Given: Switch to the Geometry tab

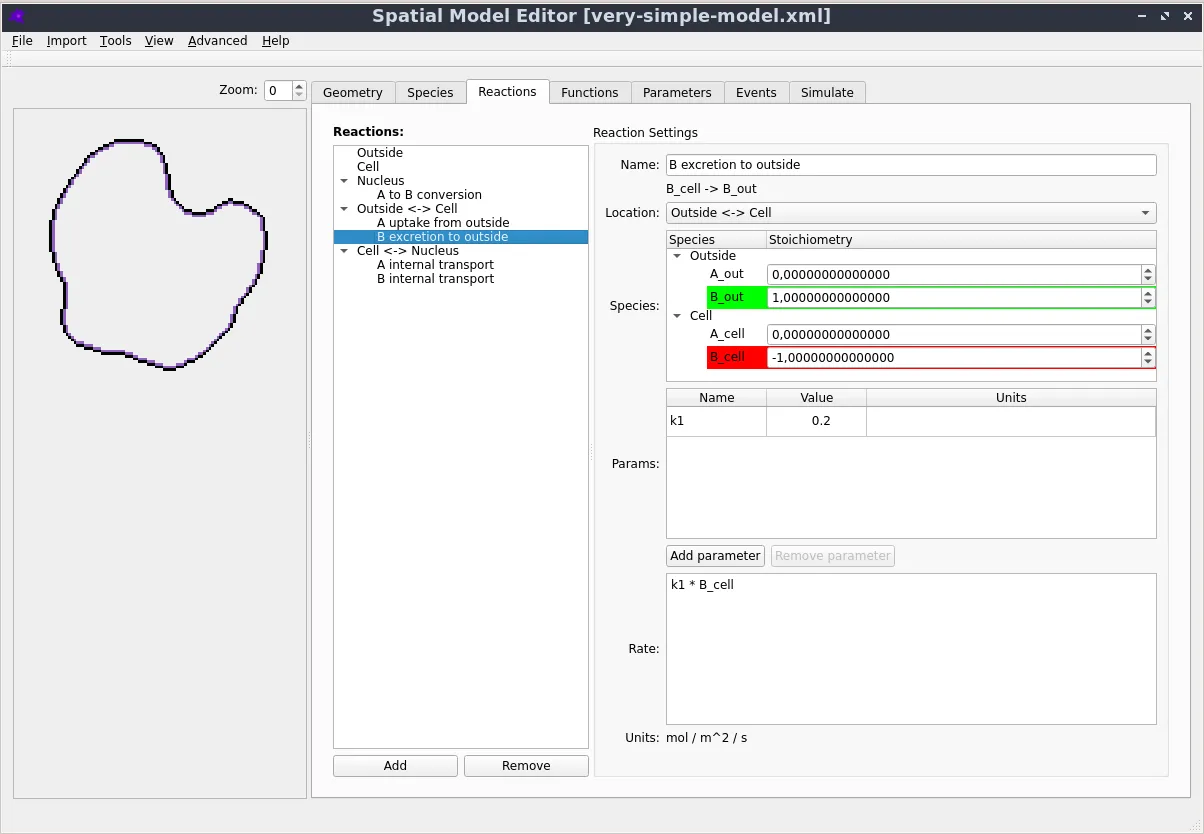Looking at the screenshot, I should pyautogui.click(x=353, y=92).
